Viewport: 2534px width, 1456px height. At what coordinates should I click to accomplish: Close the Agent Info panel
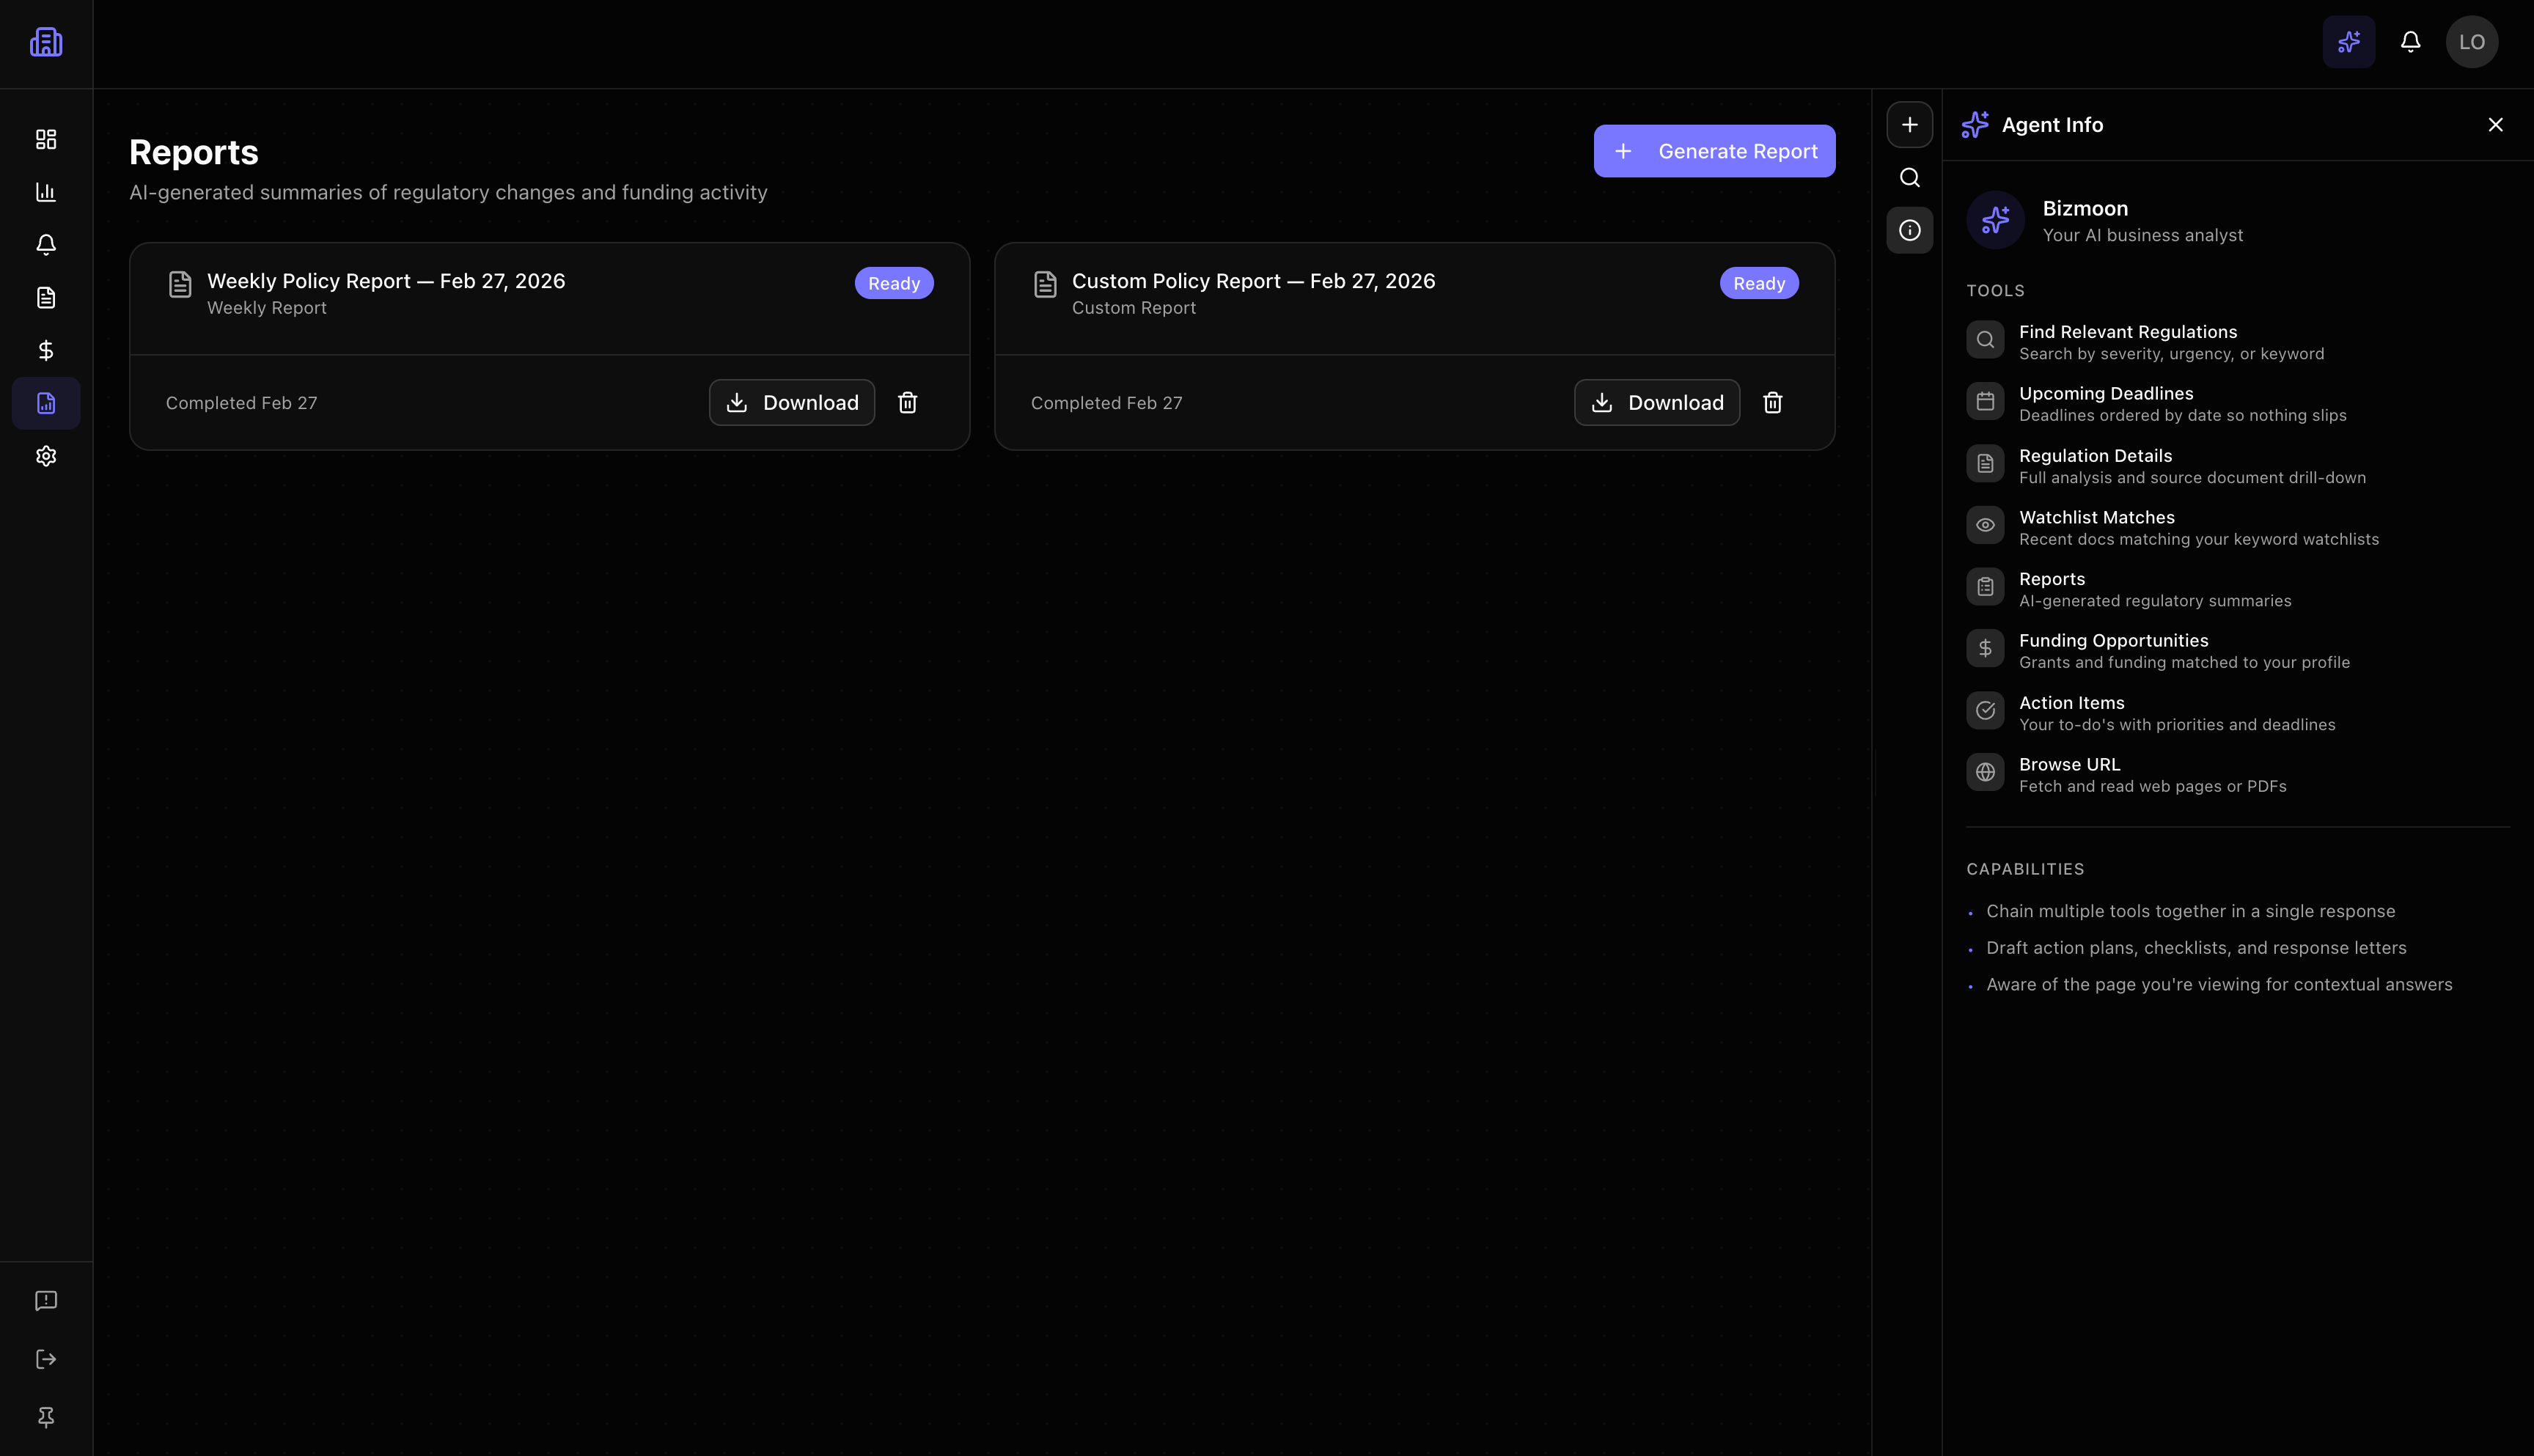click(2495, 125)
